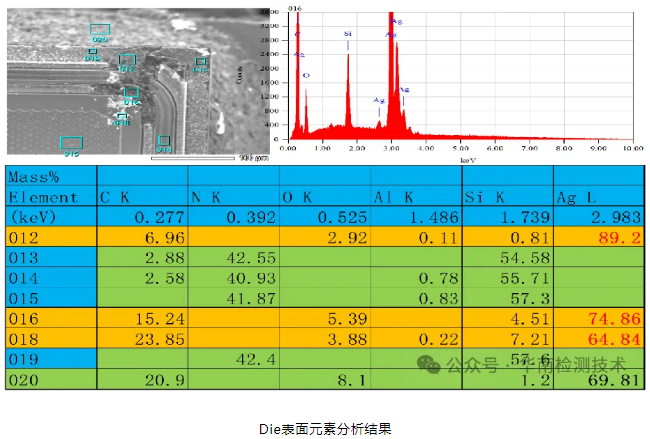Click the O peak label in spectrum
This screenshot has height=439, width=650.
coord(306,75)
